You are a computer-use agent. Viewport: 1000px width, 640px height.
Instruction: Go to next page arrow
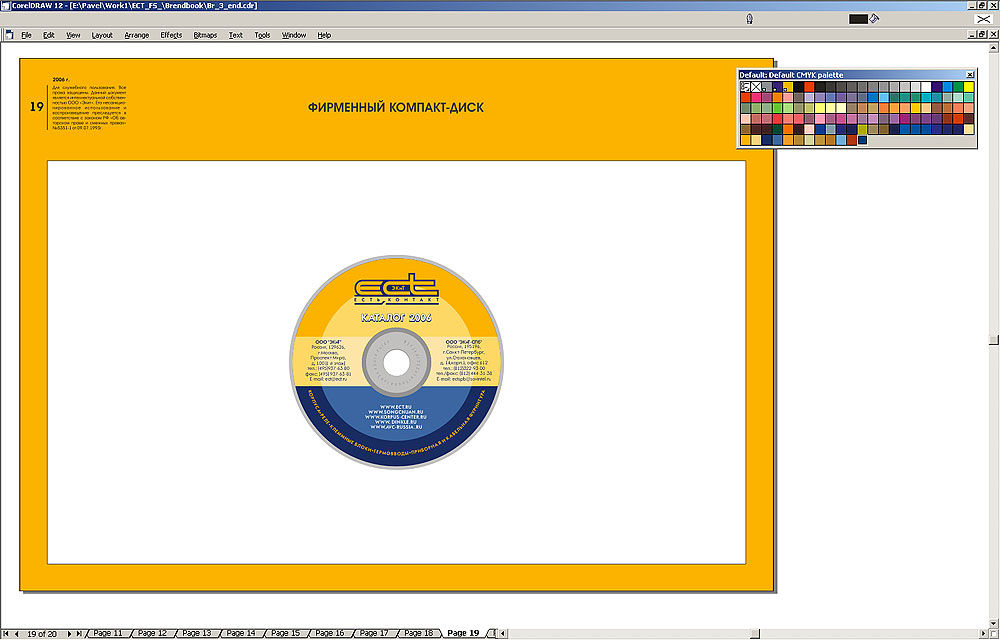pyautogui.click(x=70, y=634)
